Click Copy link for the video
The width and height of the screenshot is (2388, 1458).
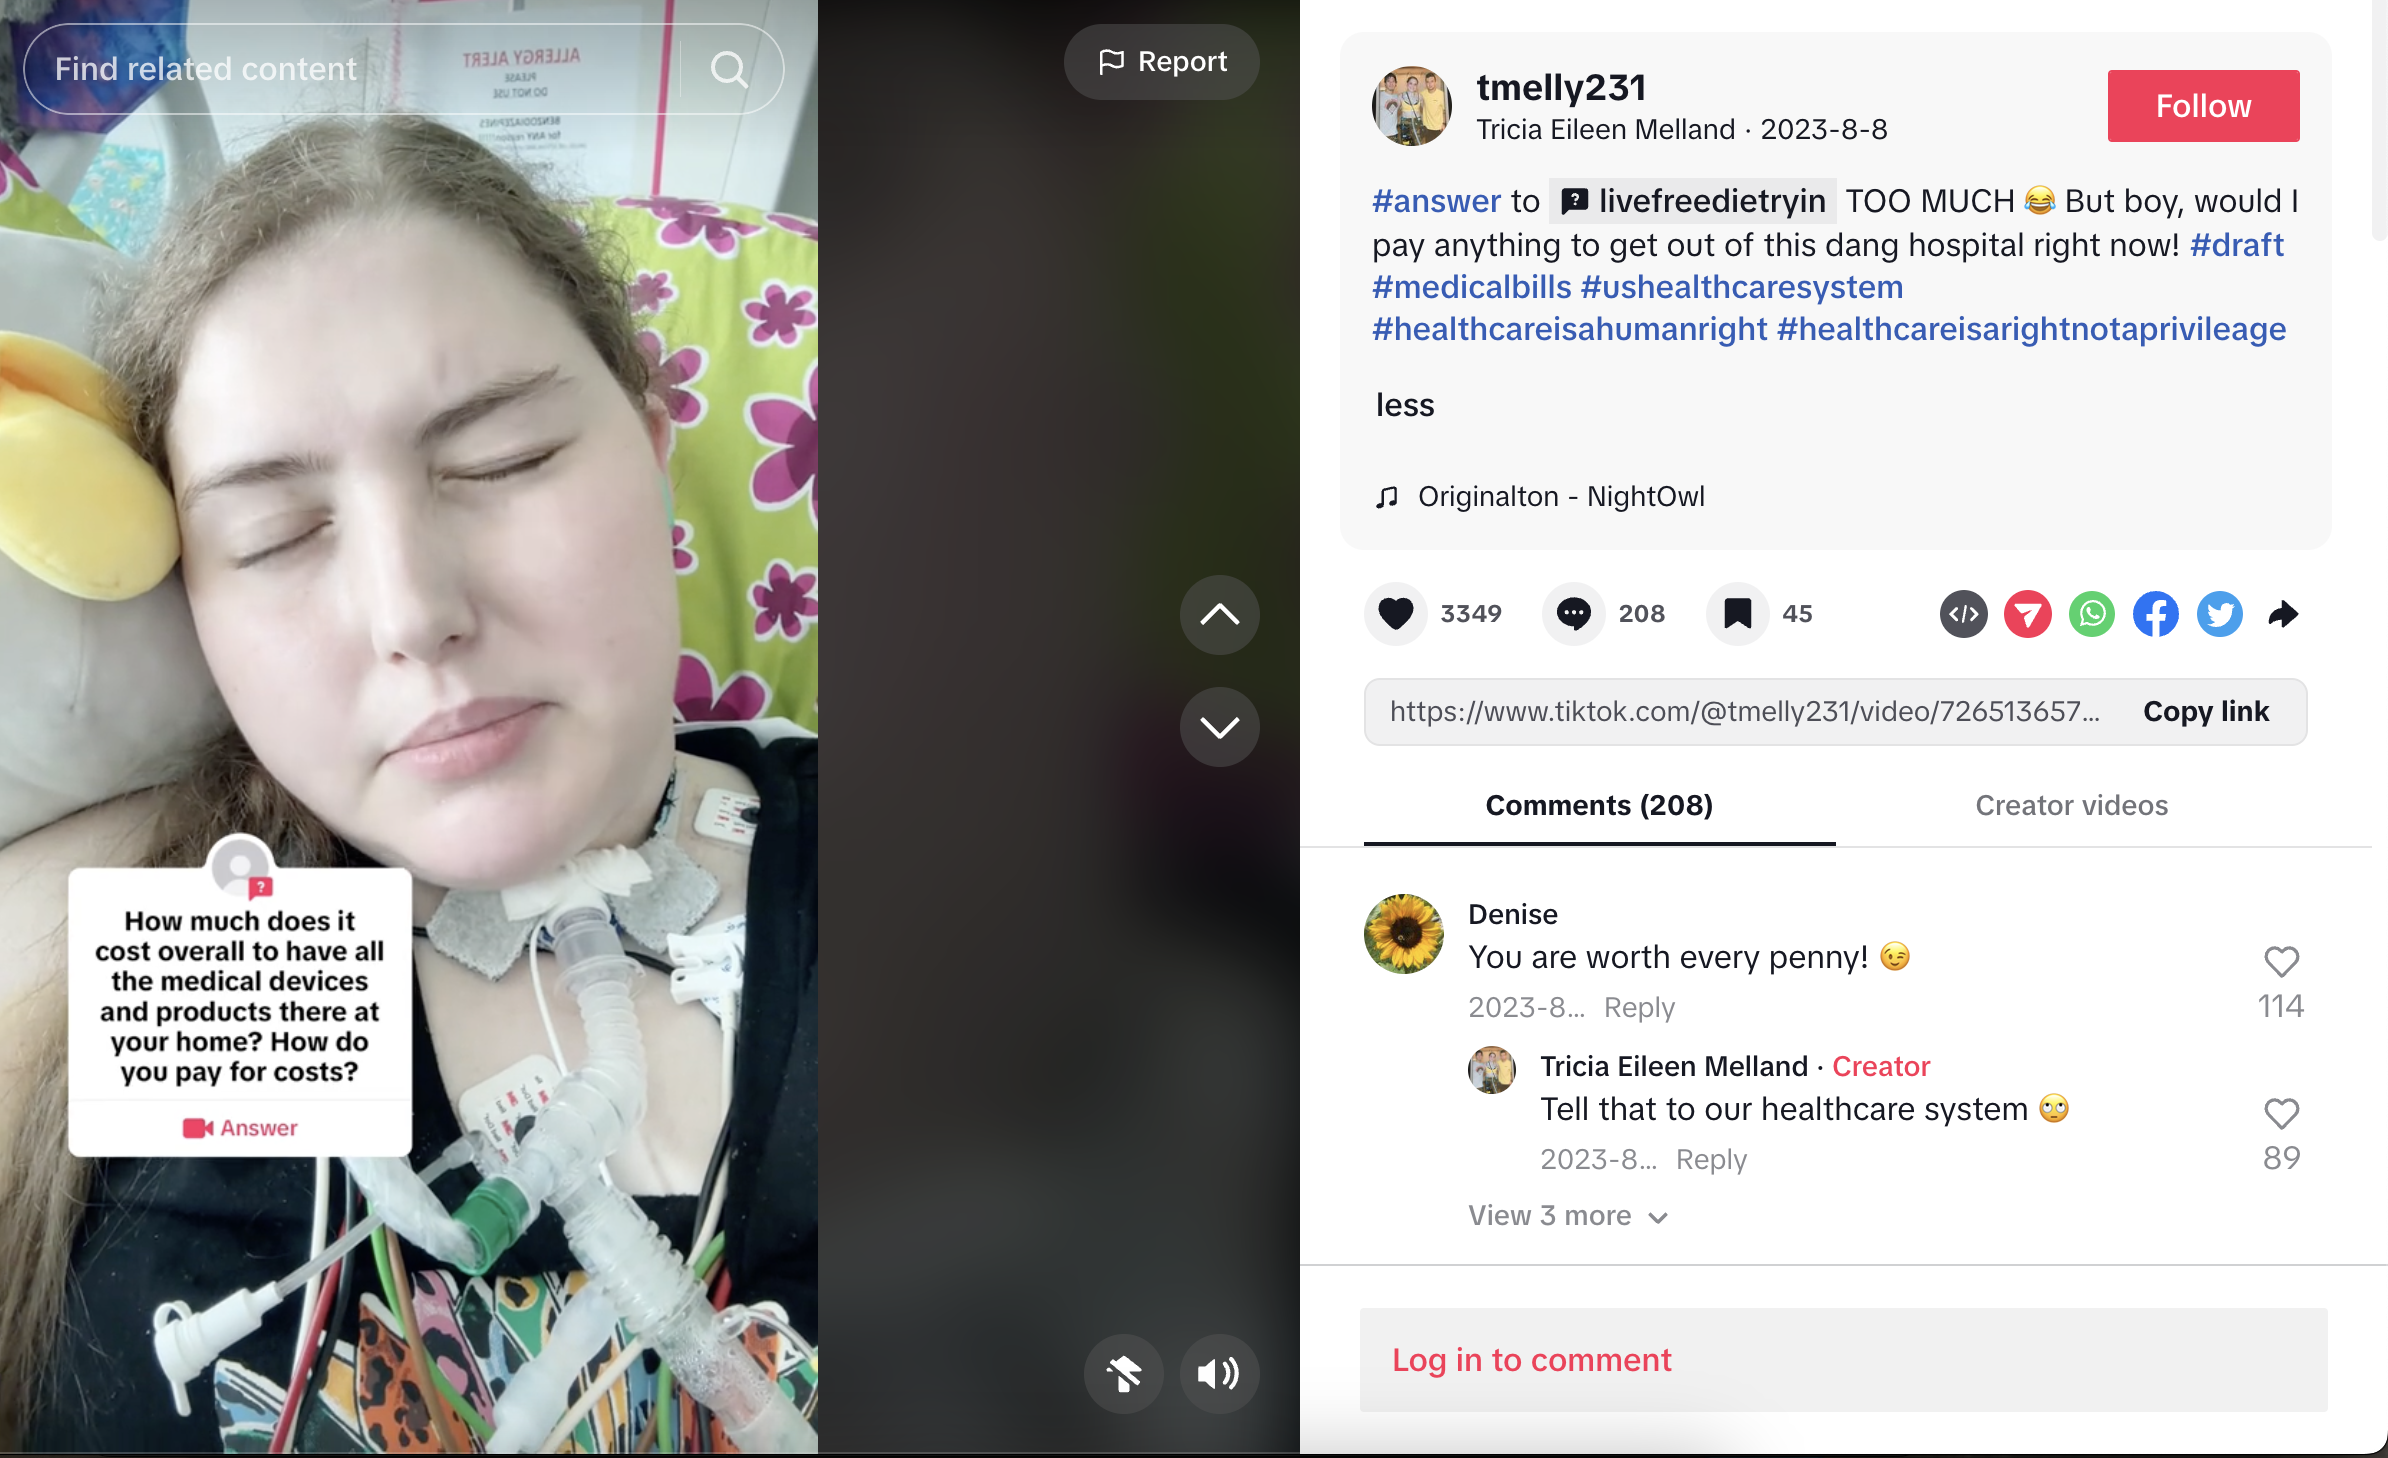pyautogui.click(x=2206, y=712)
